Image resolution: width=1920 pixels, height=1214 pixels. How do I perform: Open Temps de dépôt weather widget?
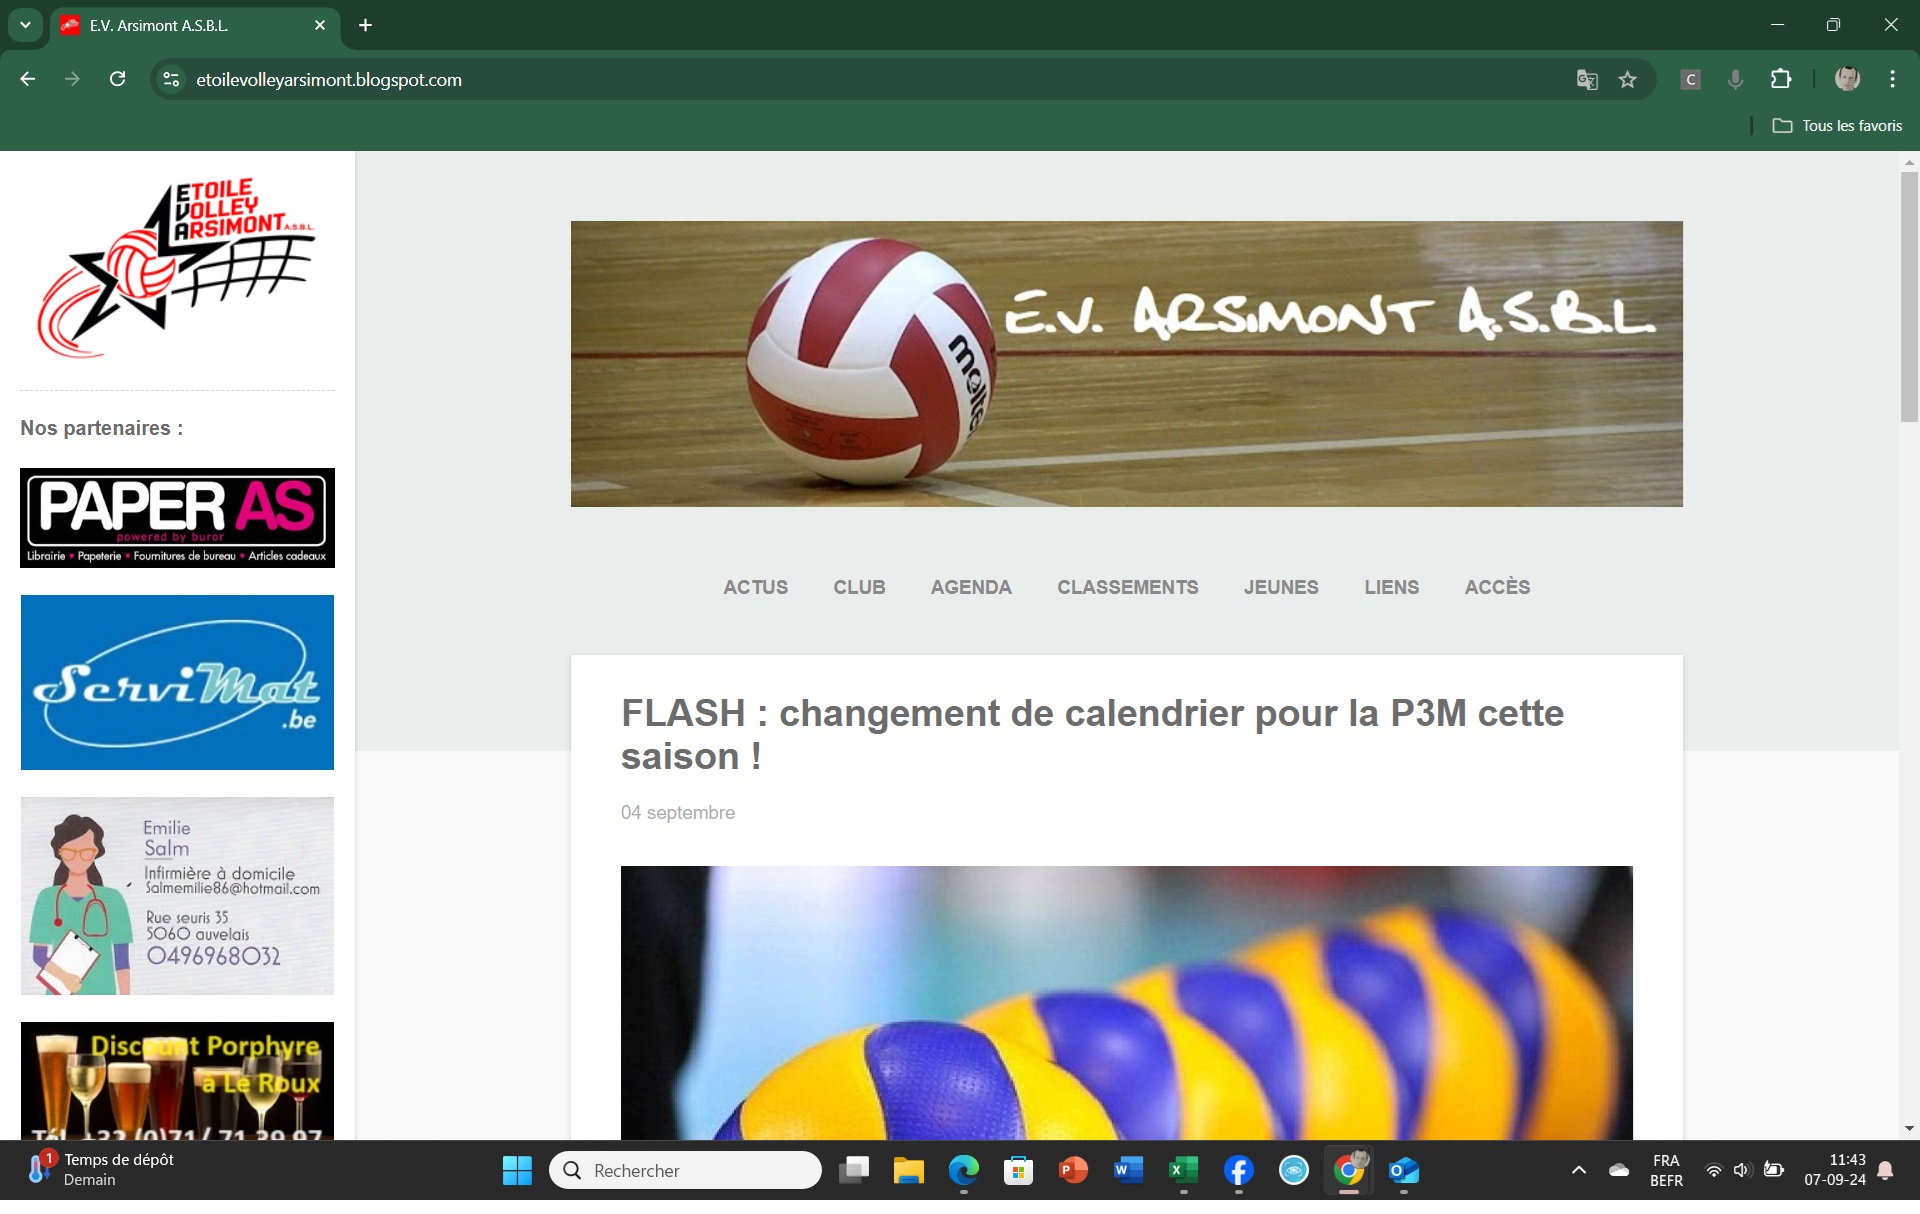tap(100, 1170)
